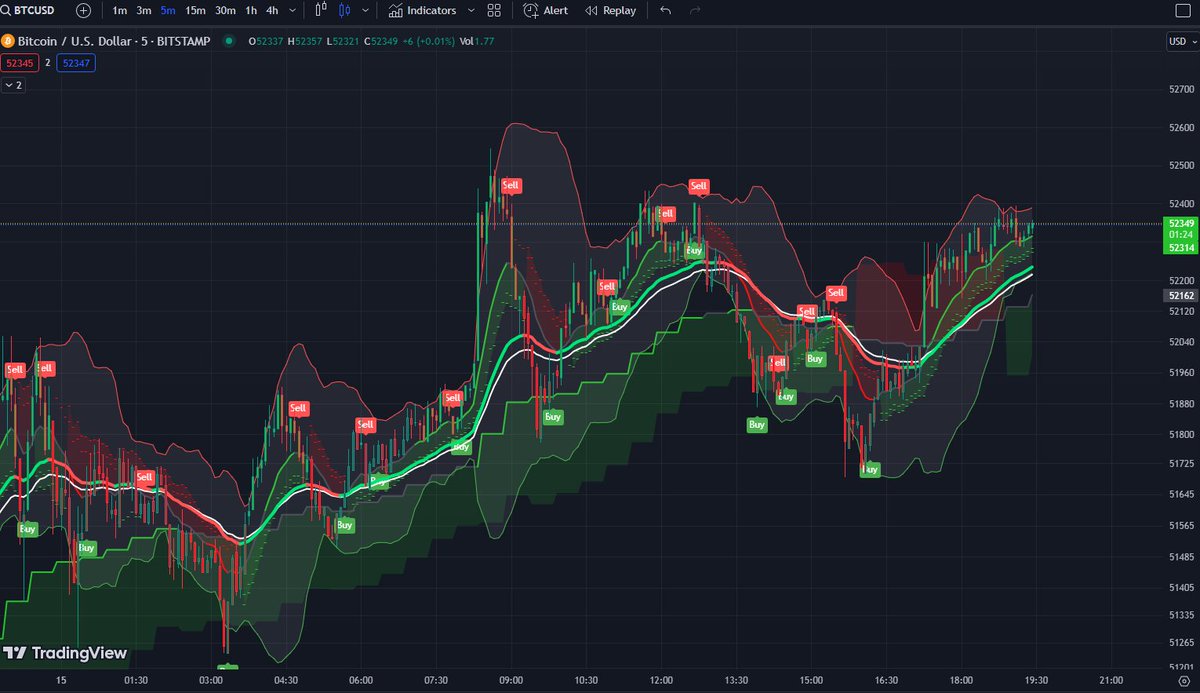Select the 5m timeframe
Viewport: 1200px width, 693px height.
tap(168, 10)
